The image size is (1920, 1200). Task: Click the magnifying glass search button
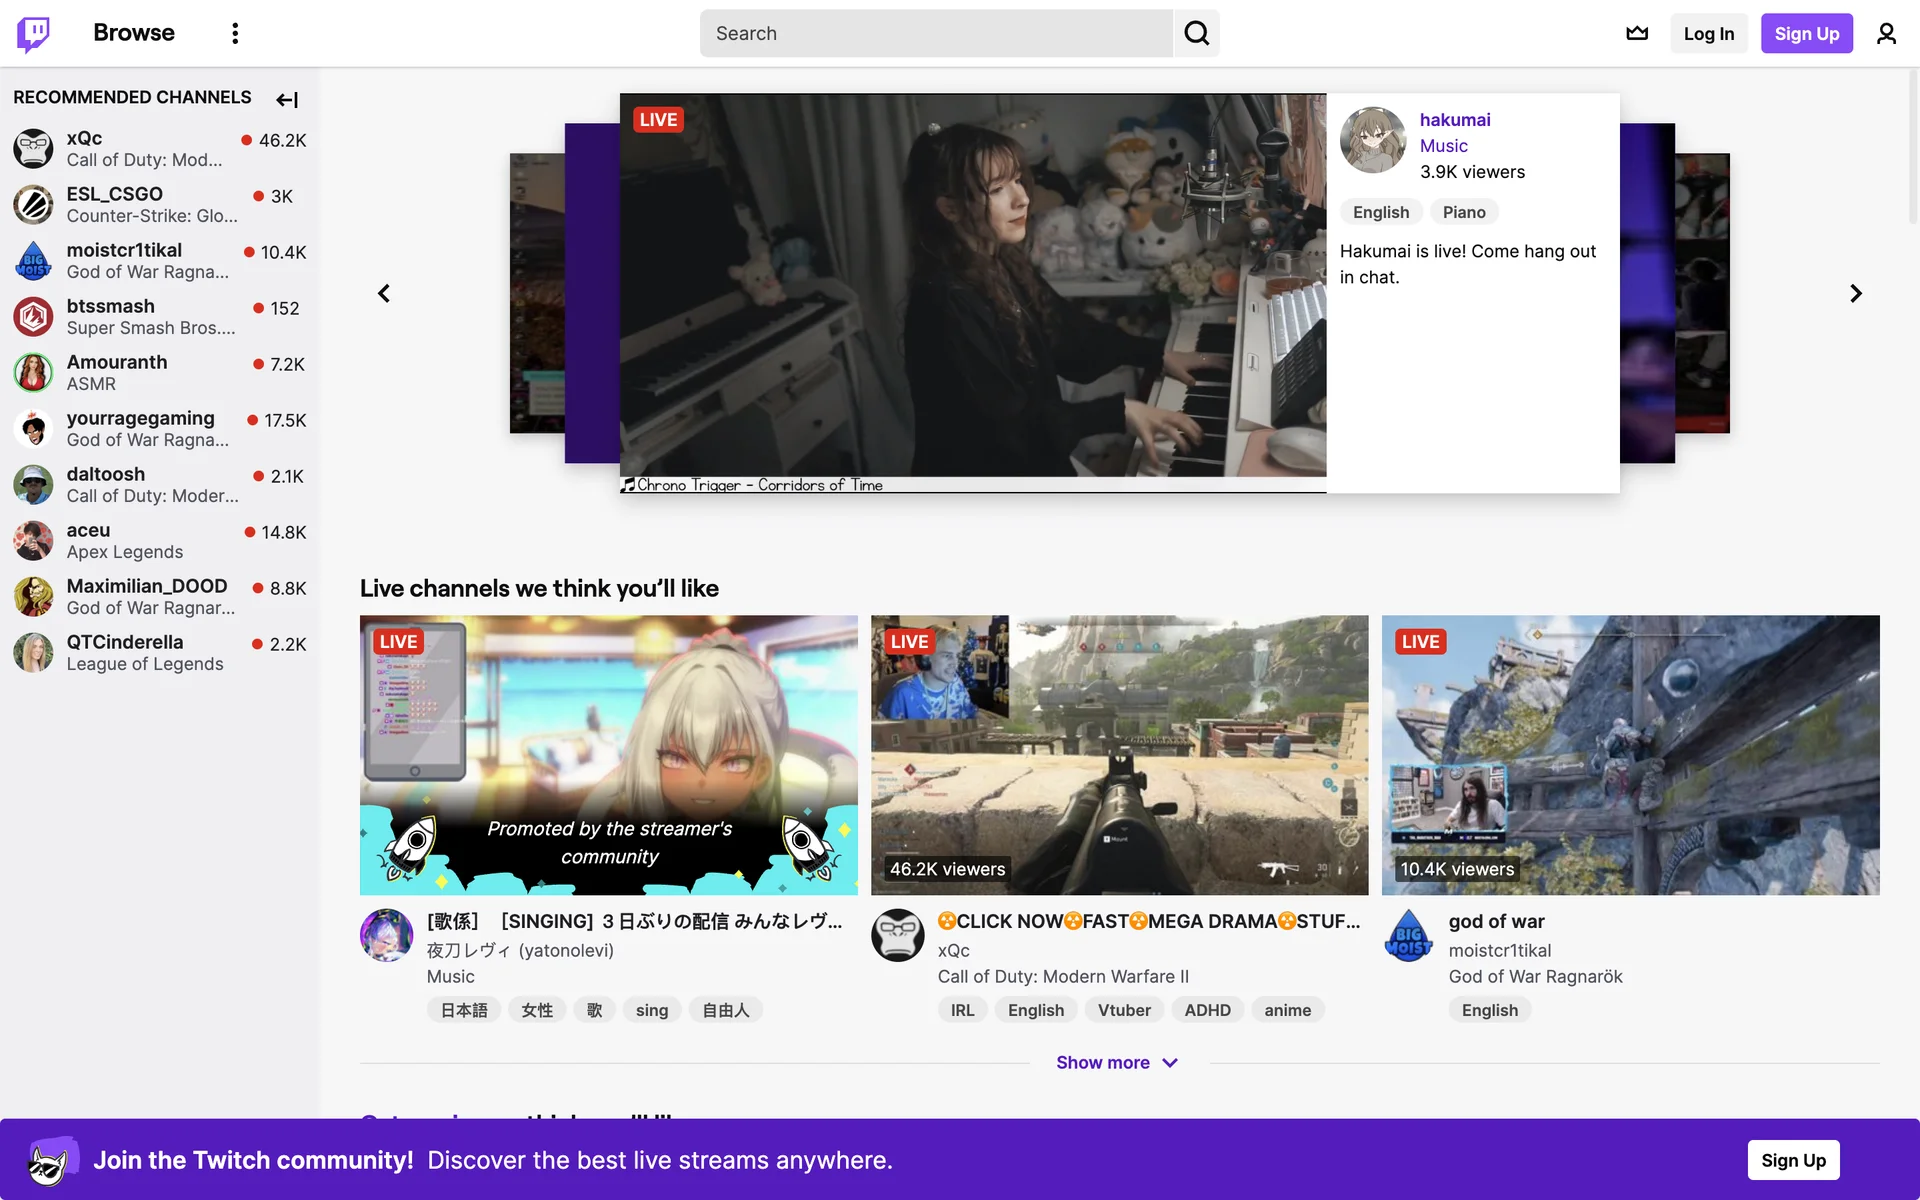[1196, 33]
